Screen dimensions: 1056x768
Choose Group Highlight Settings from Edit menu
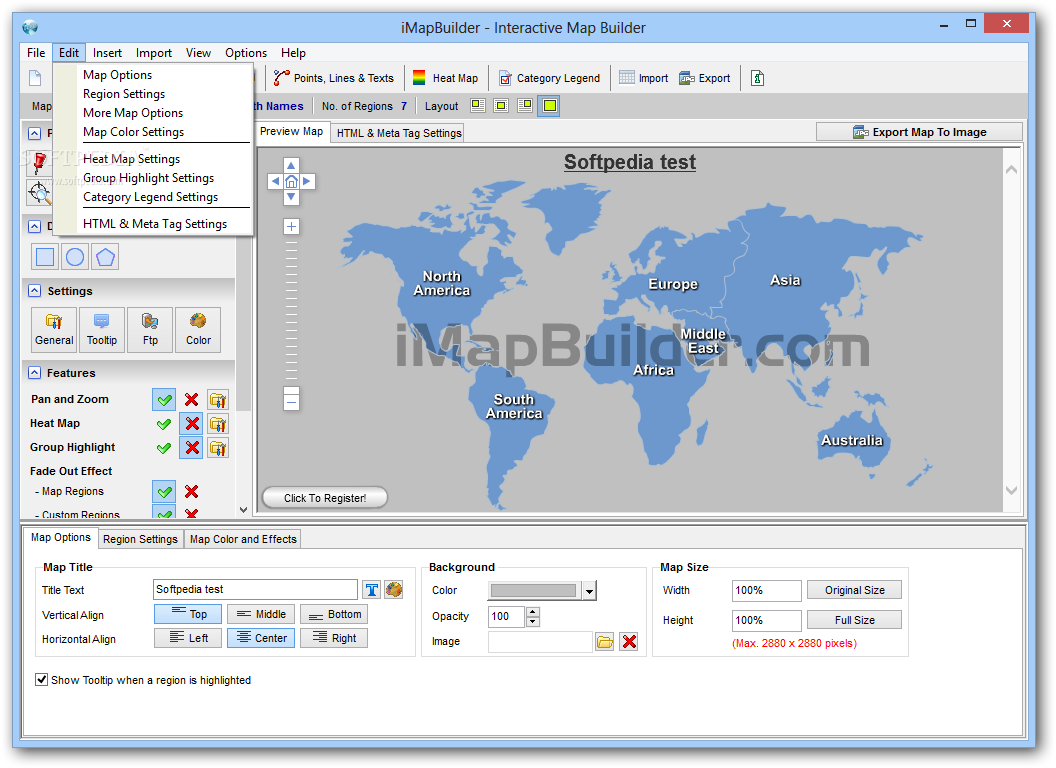[x=148, y=178]
